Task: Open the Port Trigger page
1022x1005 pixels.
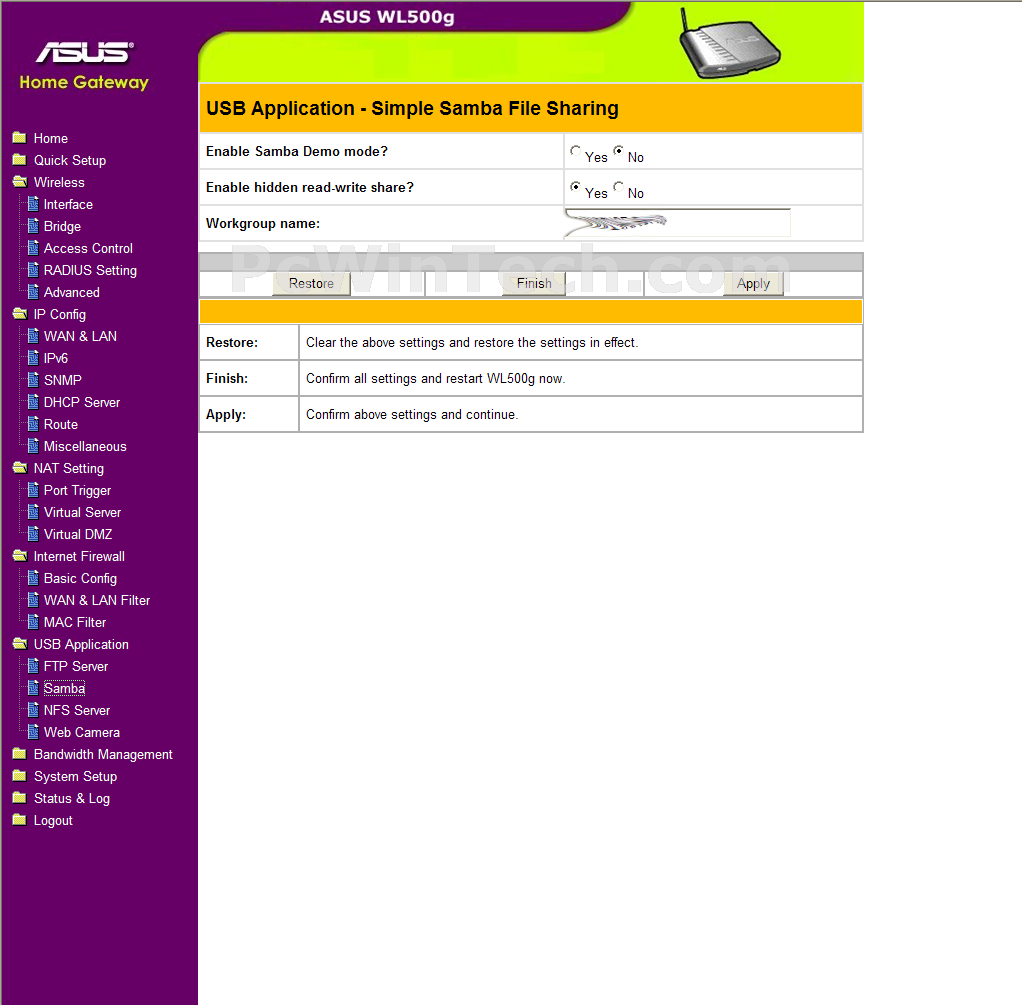Action: pos(78,490)
